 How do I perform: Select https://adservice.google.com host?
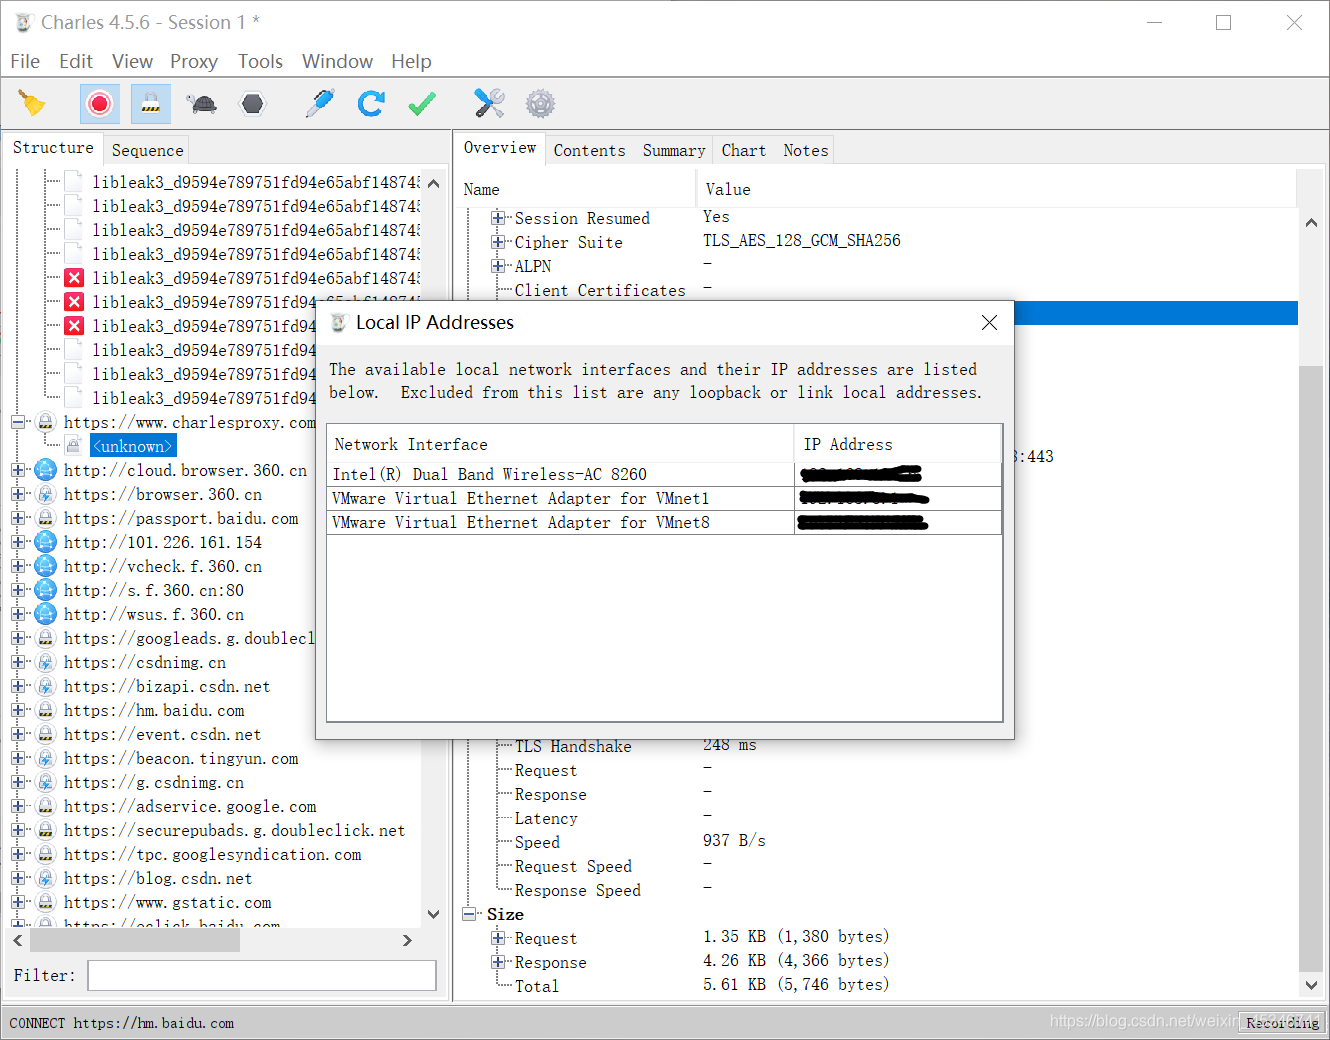pos(190,806)
